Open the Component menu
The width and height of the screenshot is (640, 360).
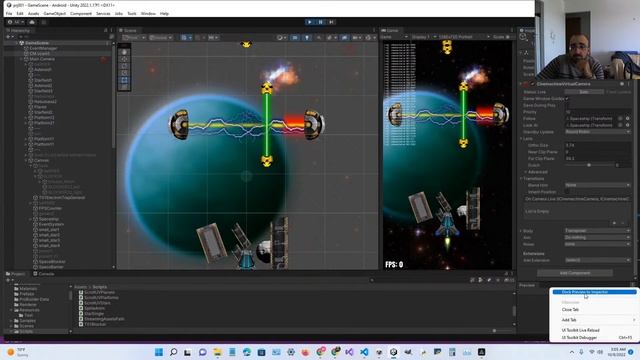pyautogui.click(x=81, y=13)
